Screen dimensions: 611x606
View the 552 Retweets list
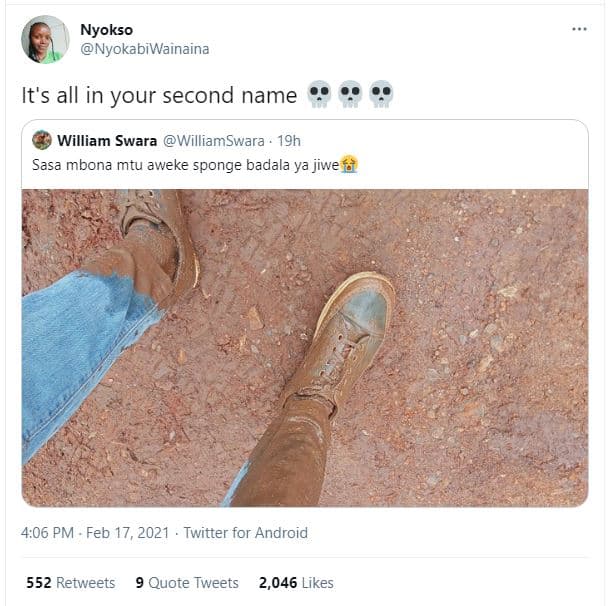70,582
